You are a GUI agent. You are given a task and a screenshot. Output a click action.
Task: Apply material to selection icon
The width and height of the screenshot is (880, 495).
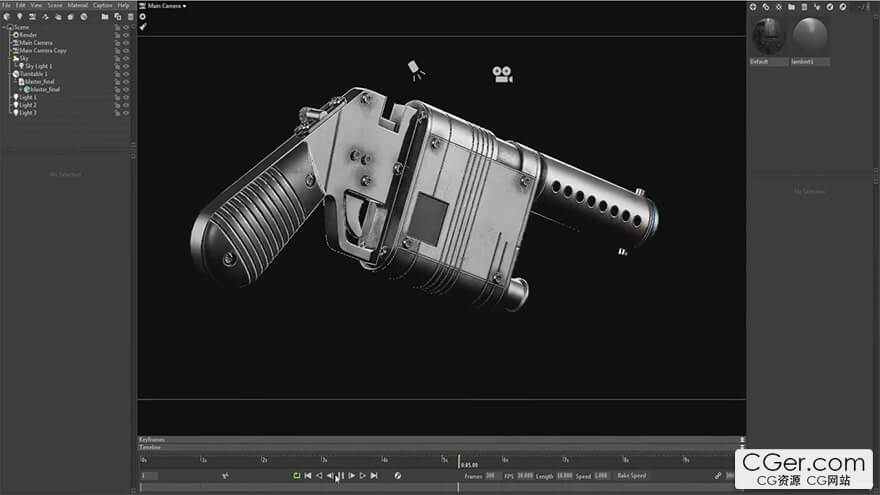click(x=817, y=7)
